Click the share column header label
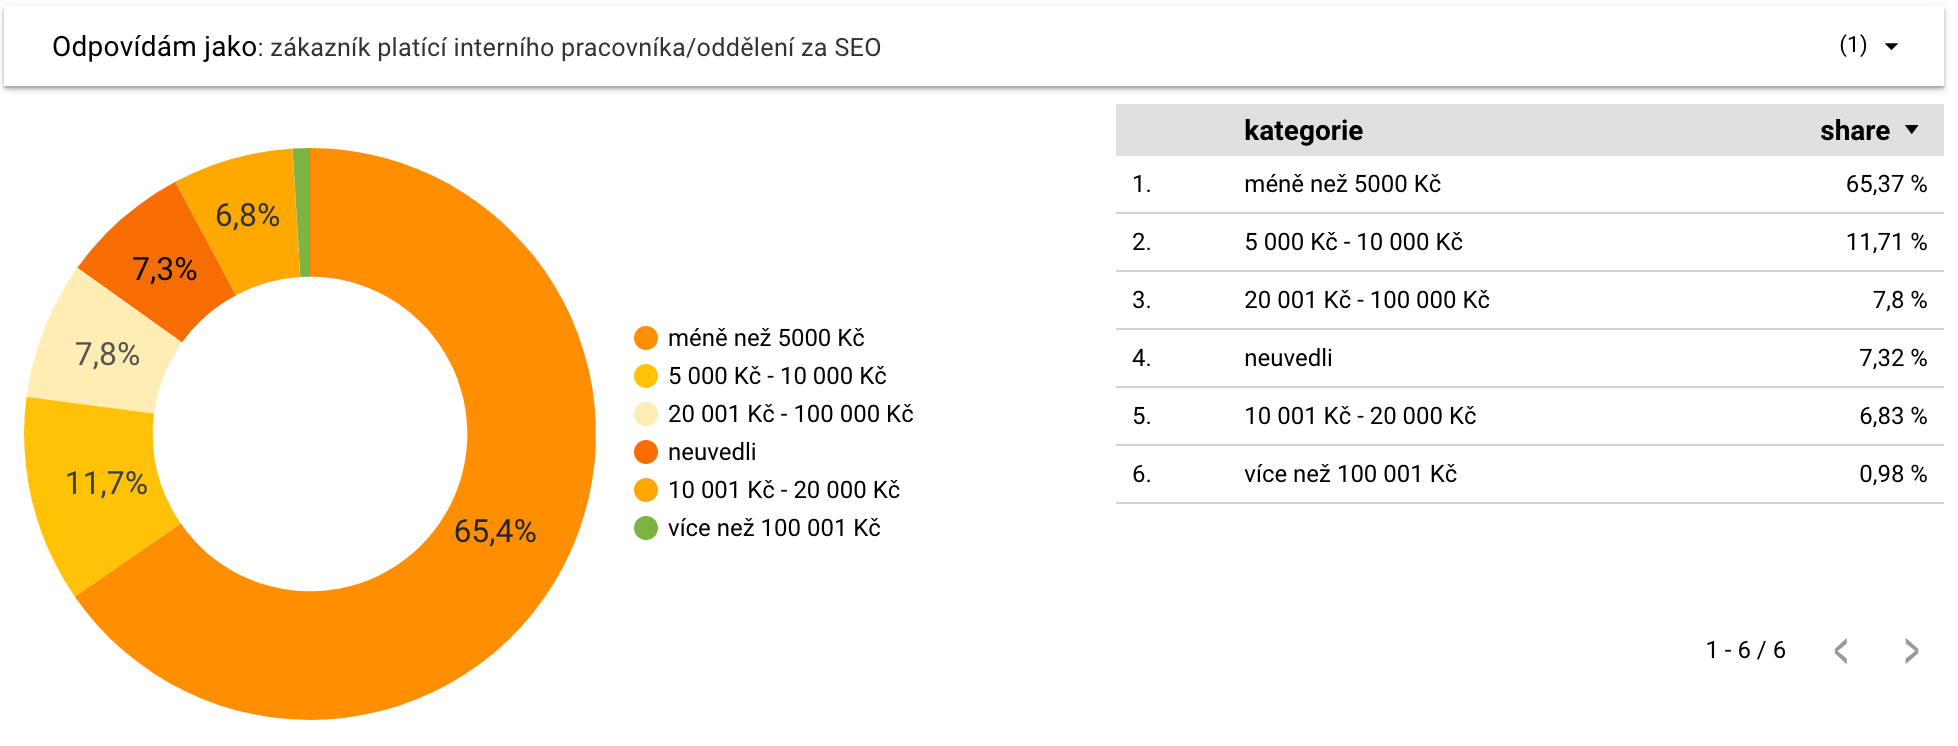 tap(1854, 130)
